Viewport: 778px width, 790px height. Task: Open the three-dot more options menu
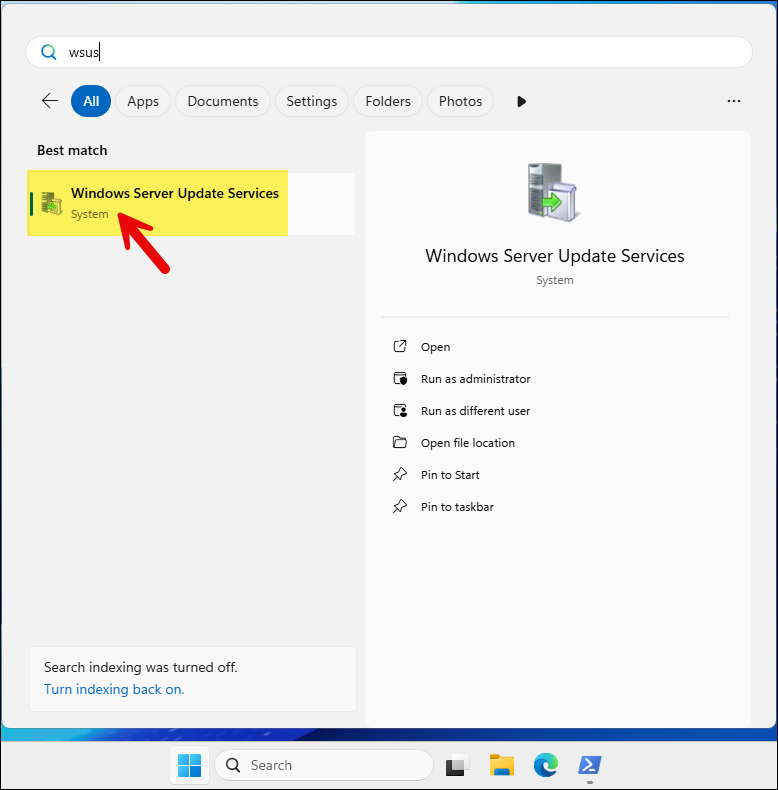pyautogui.click(x=734, y=101)
